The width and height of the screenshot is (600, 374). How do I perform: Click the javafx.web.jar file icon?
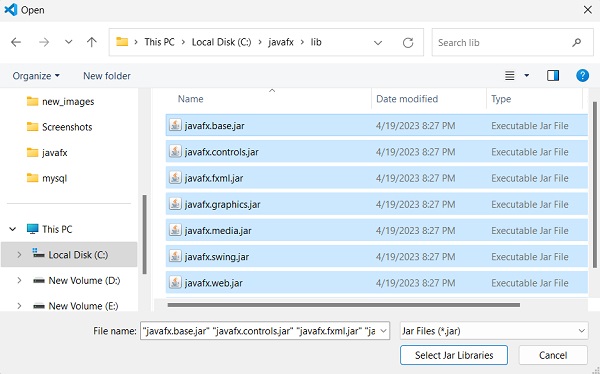175,283
